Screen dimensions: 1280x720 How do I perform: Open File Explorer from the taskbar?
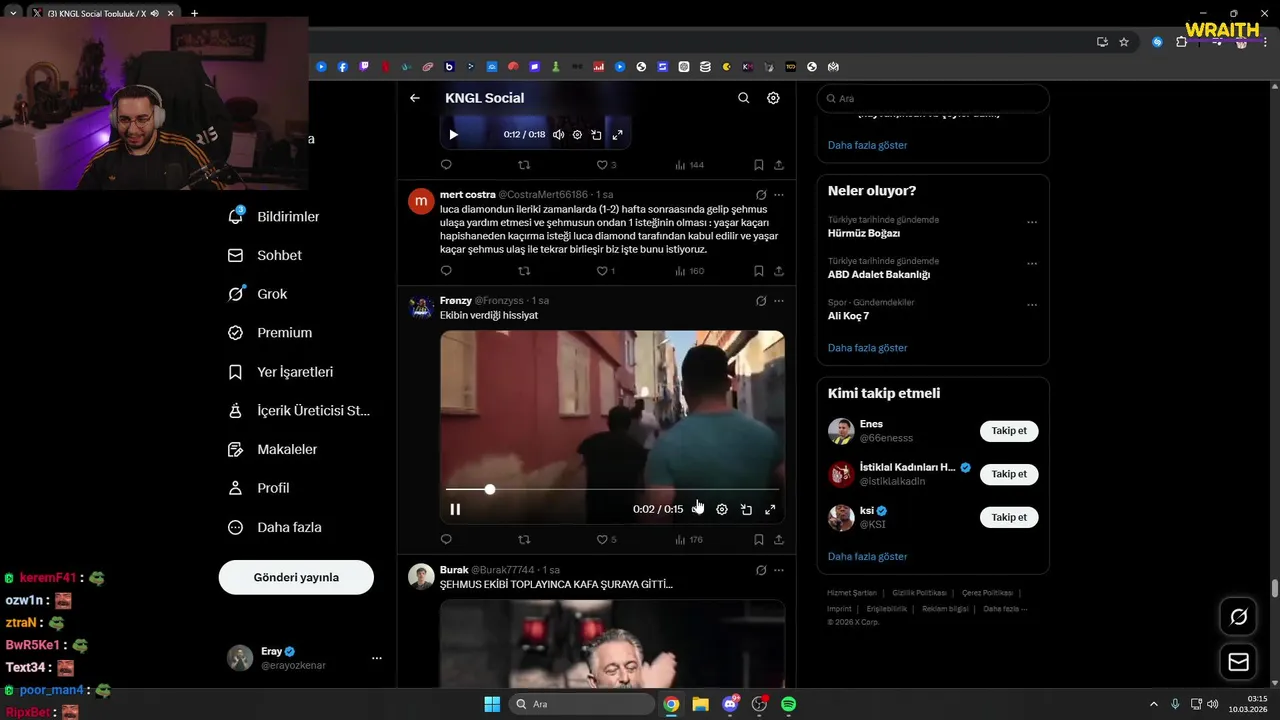pos(700,704)
